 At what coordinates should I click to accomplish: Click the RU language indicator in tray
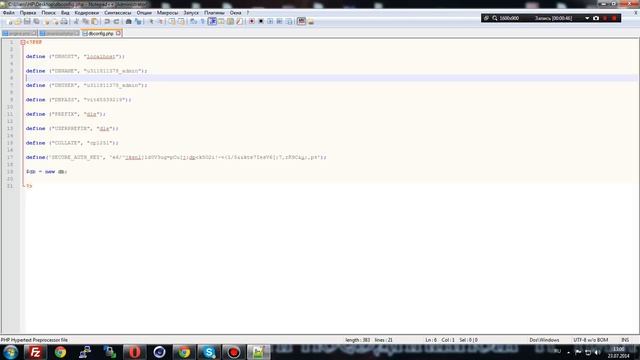point(558,351)
